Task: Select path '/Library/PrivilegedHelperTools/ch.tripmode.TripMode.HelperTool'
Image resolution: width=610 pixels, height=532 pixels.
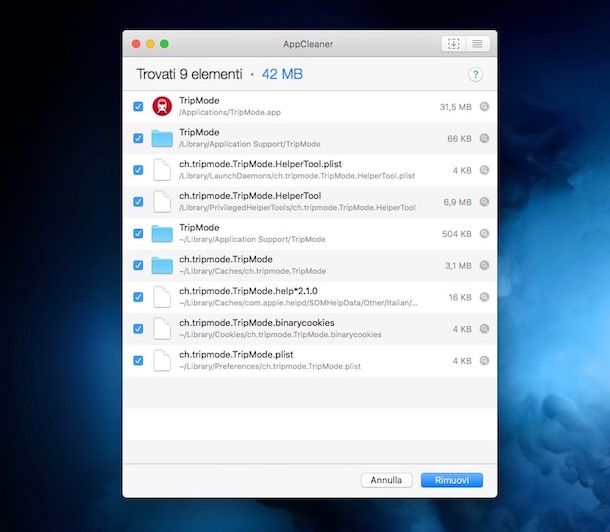Action: tap(297, 208)
